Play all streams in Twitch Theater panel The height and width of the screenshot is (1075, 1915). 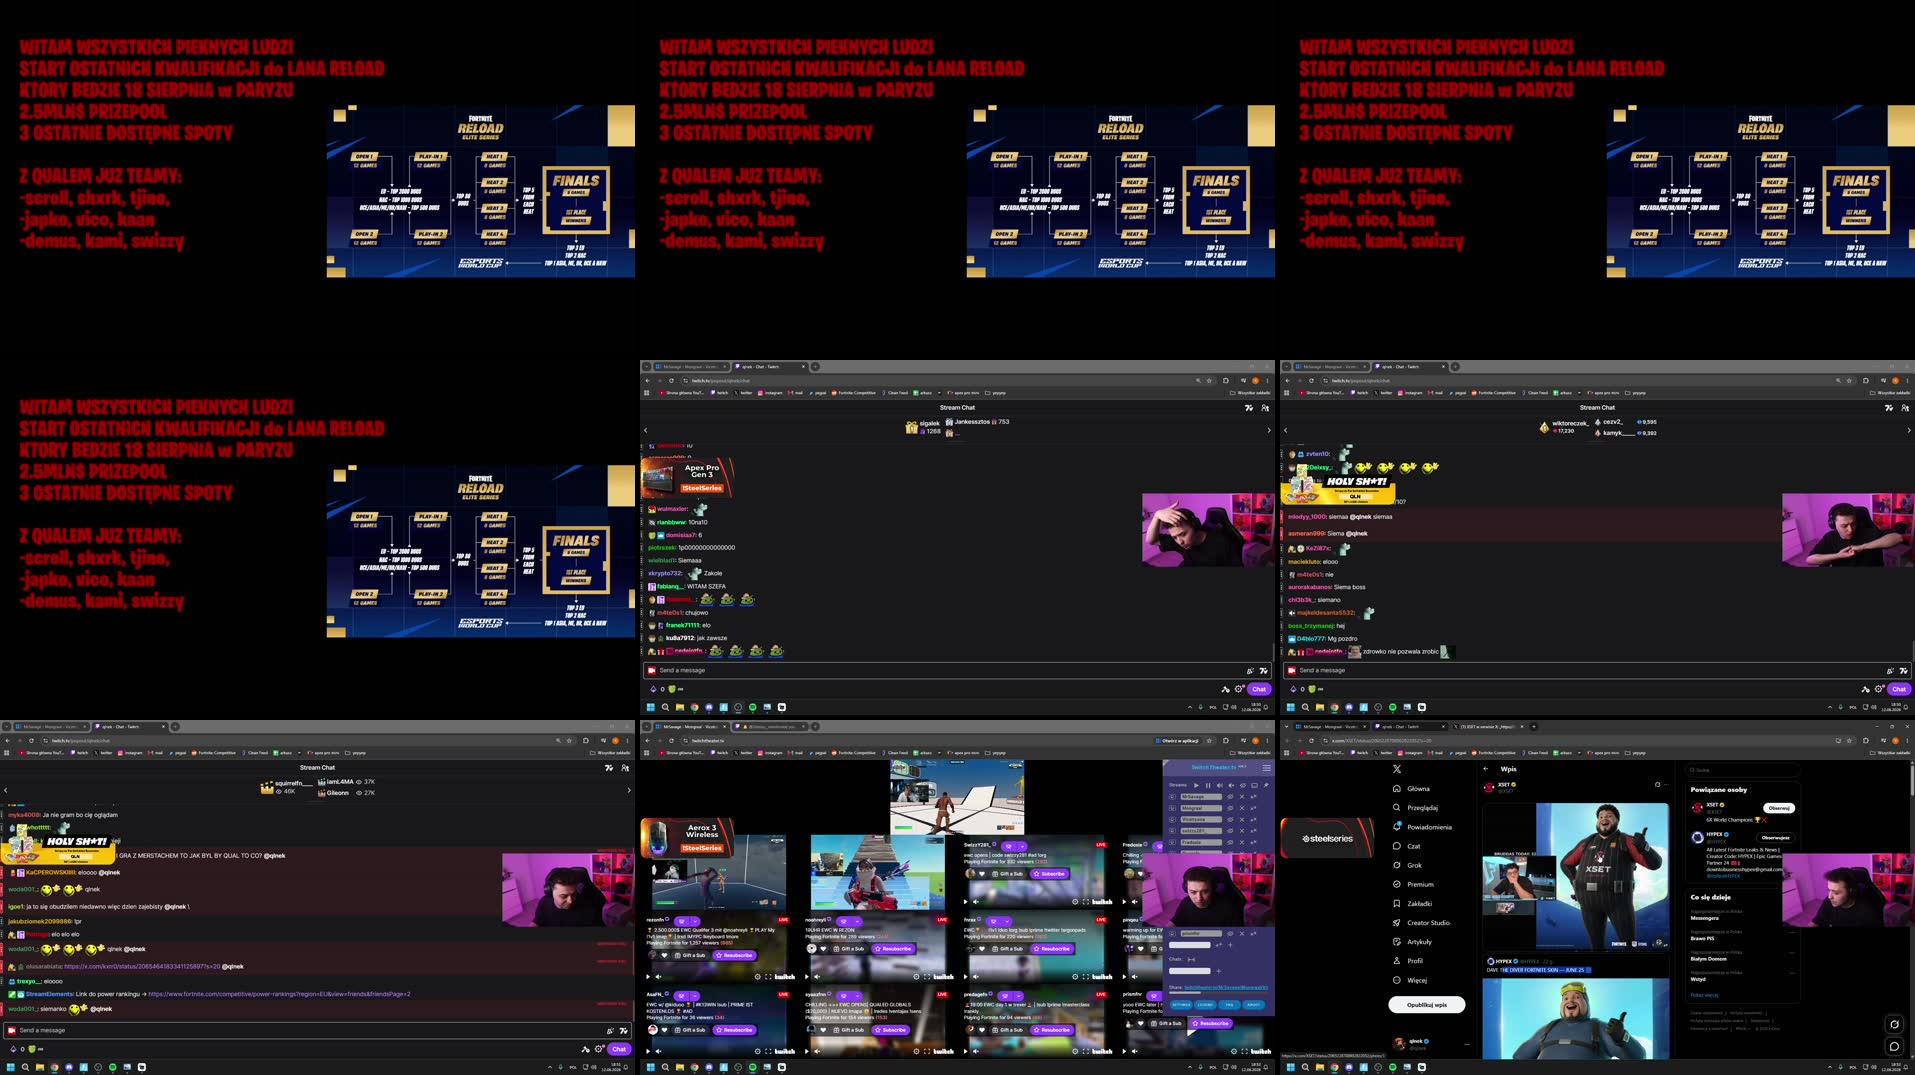(x=1196, y=785)
